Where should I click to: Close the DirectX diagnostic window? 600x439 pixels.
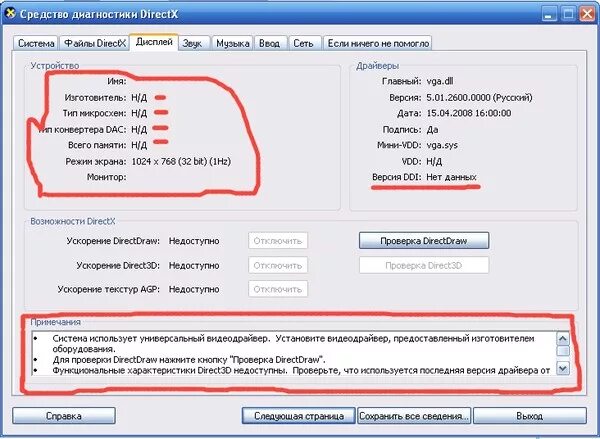(587, 14)
